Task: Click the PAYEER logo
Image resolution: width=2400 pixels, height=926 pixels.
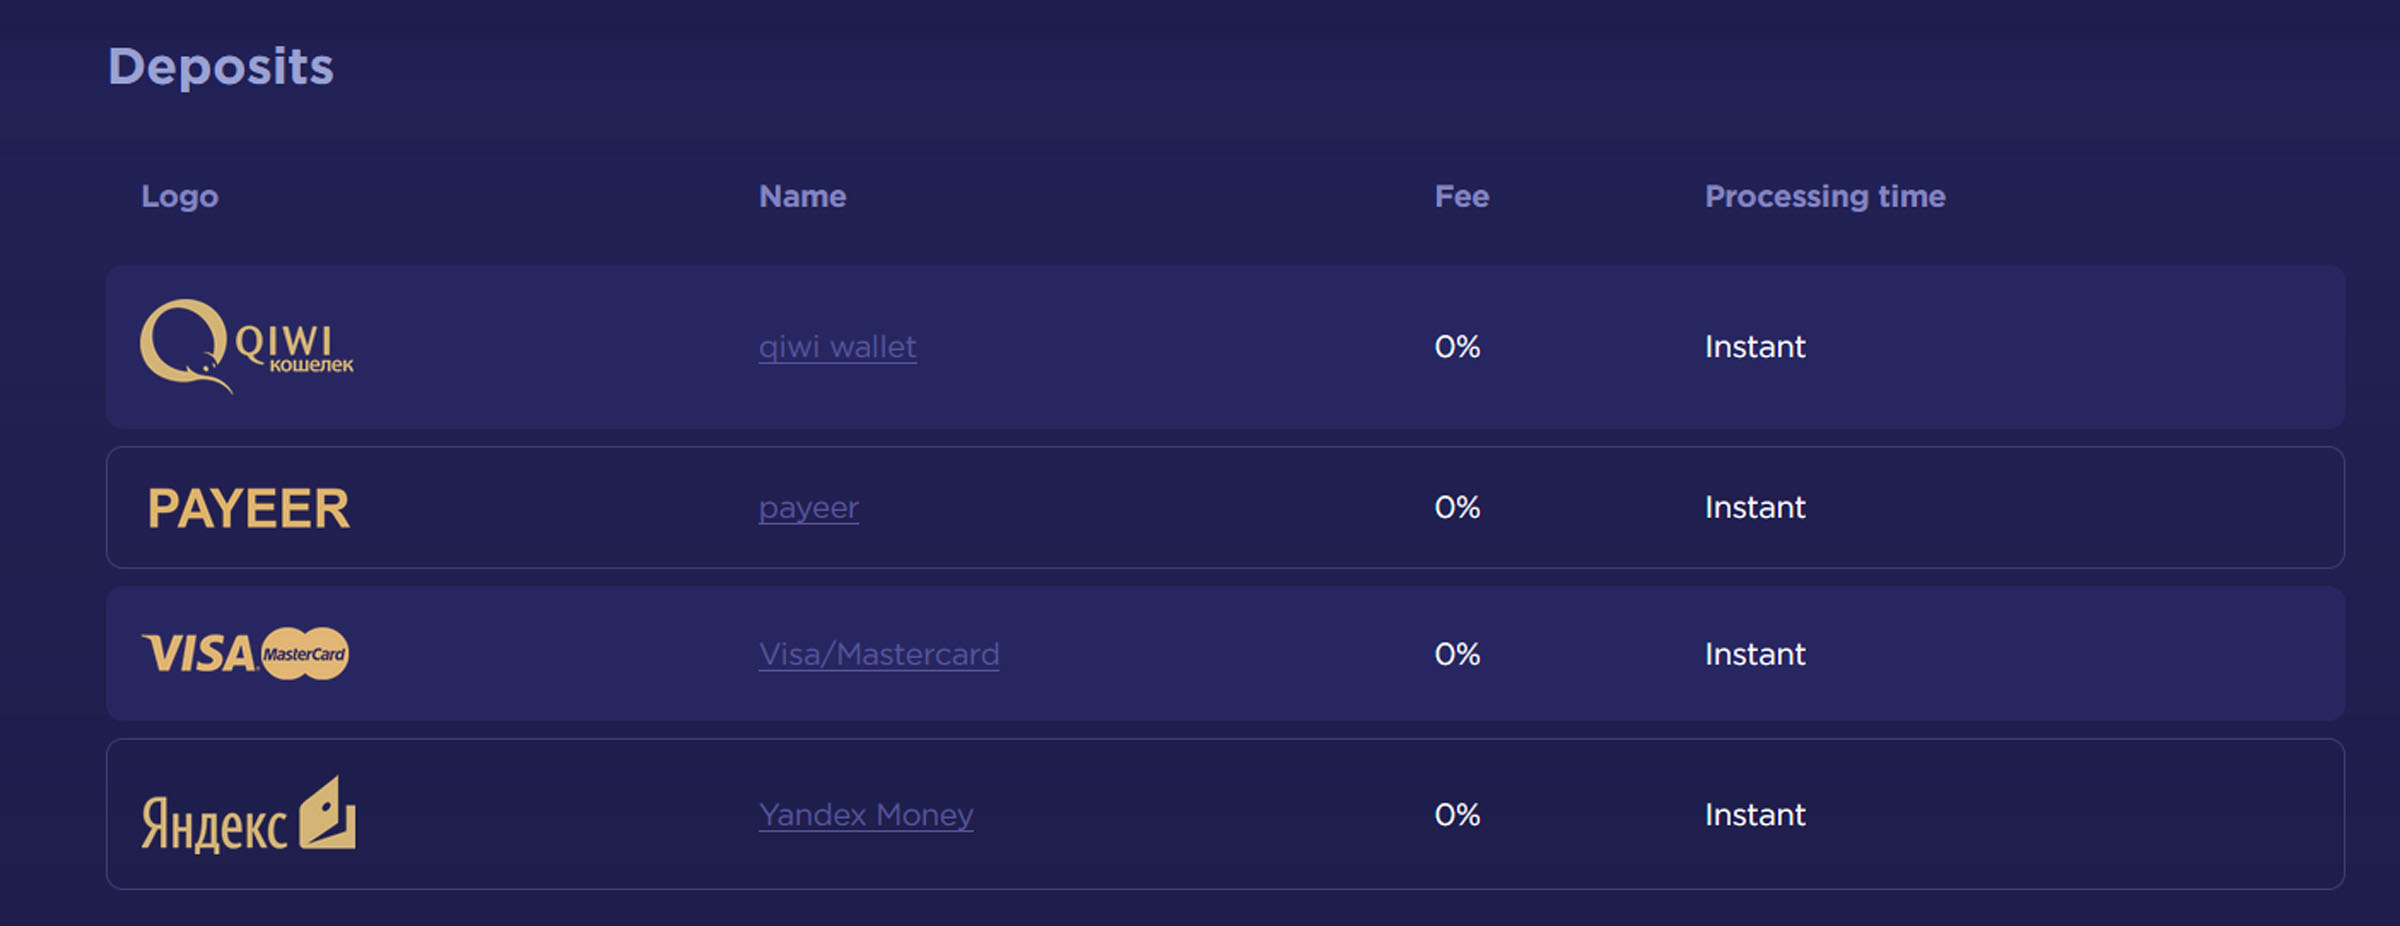Action: pos(248,508)
